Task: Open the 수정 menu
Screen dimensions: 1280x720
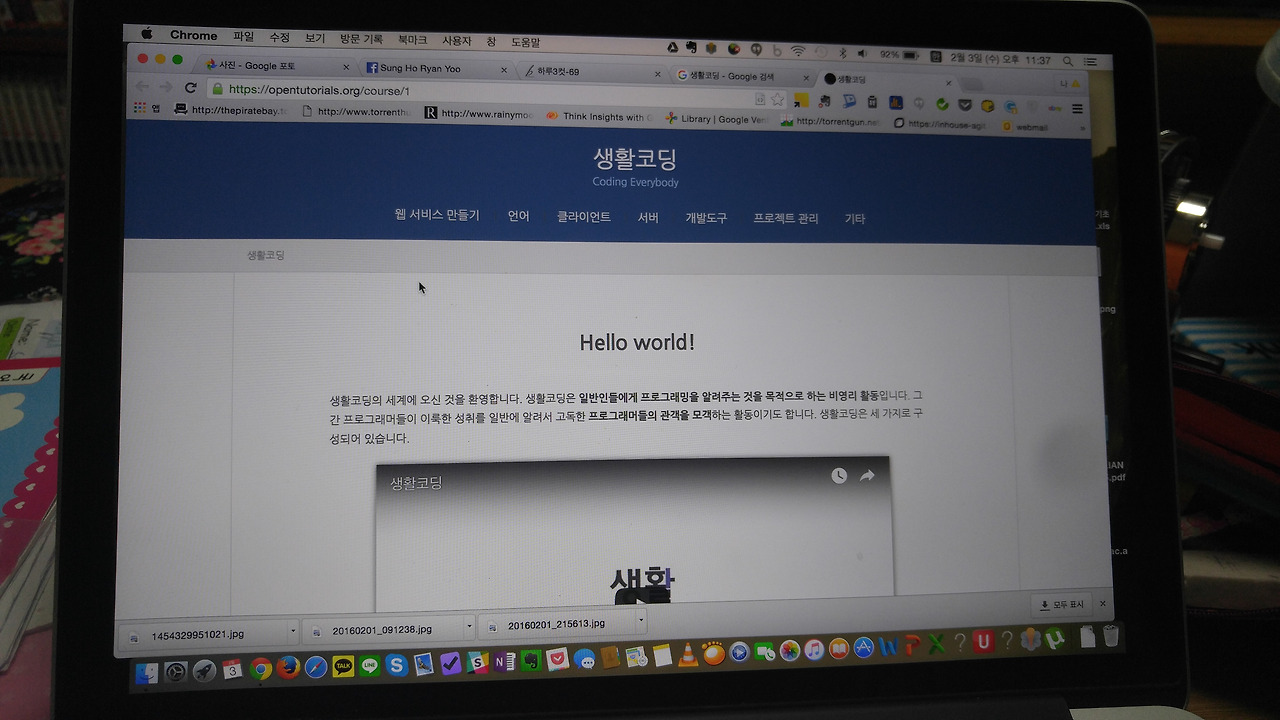Action: (279, 37)
